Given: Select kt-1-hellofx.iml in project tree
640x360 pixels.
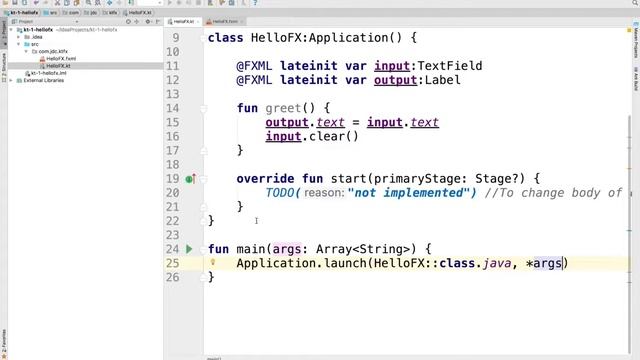Looking at the screenshot, I should pos(46,73).
